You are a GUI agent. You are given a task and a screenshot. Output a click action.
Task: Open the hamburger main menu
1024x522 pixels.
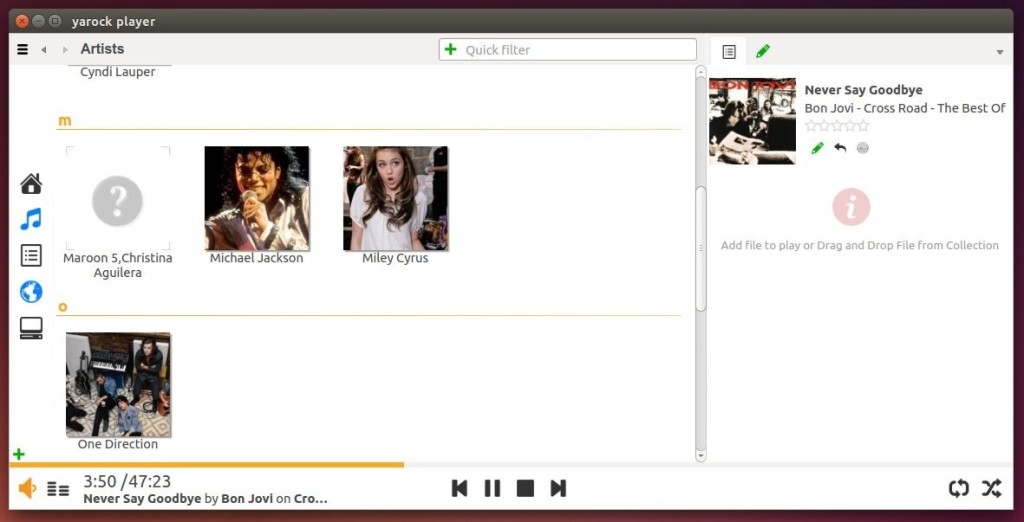pos(22,49)
